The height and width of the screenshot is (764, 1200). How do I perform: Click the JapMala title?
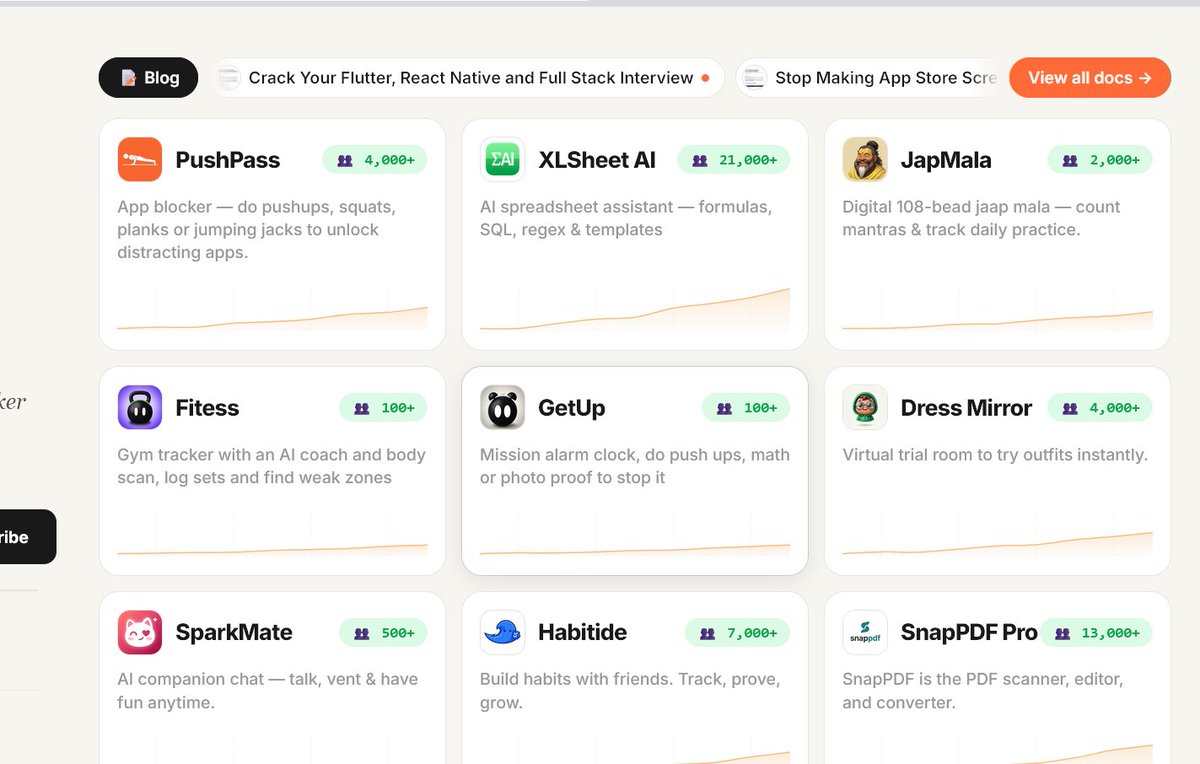(946, 160)
